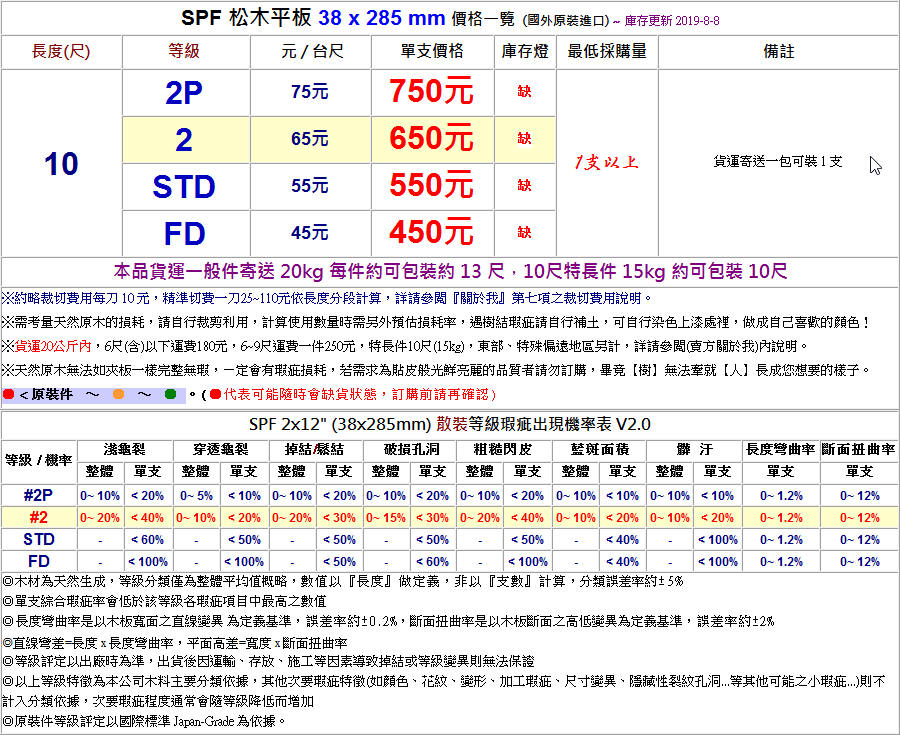This screenshot has height=735, width=900.
Task: Click the 元 / 台尺 column header
Action: pos(312,52)
